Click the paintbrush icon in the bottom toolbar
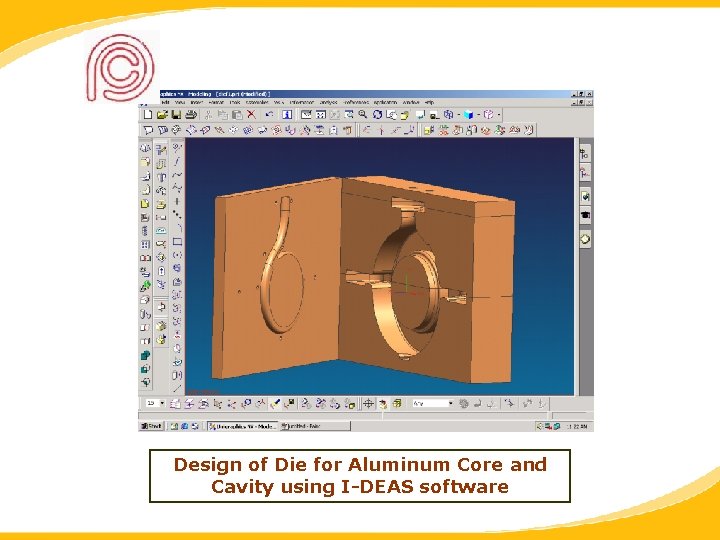Image resolution: width=720 pixels, height=540 pixels. (275, 404)
